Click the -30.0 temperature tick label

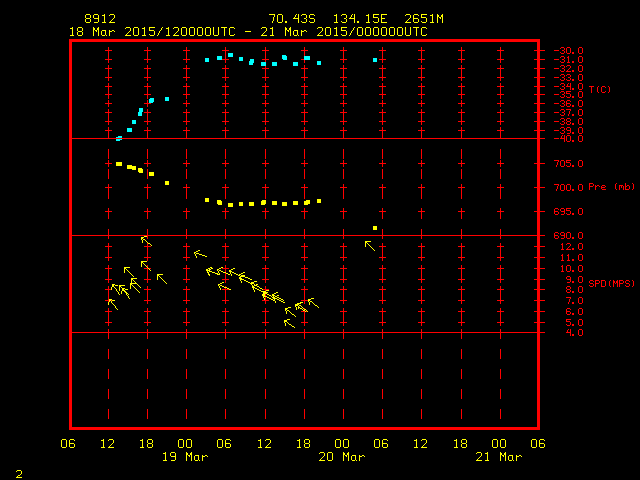coord(569,51)
